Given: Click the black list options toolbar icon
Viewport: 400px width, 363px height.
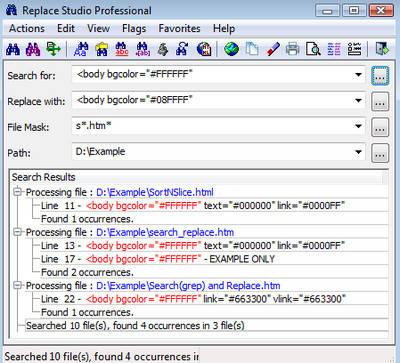Looking at the screenshot, I should [354, 50].
